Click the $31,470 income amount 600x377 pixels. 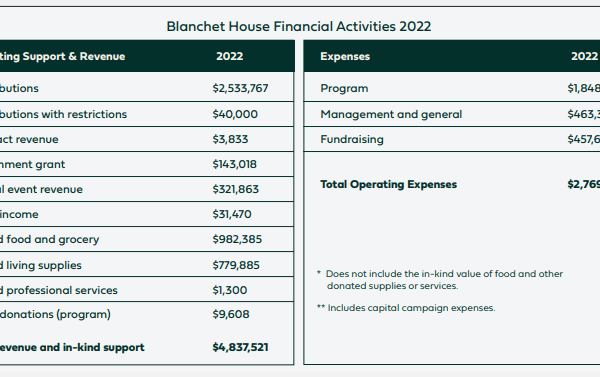(232, 214)
